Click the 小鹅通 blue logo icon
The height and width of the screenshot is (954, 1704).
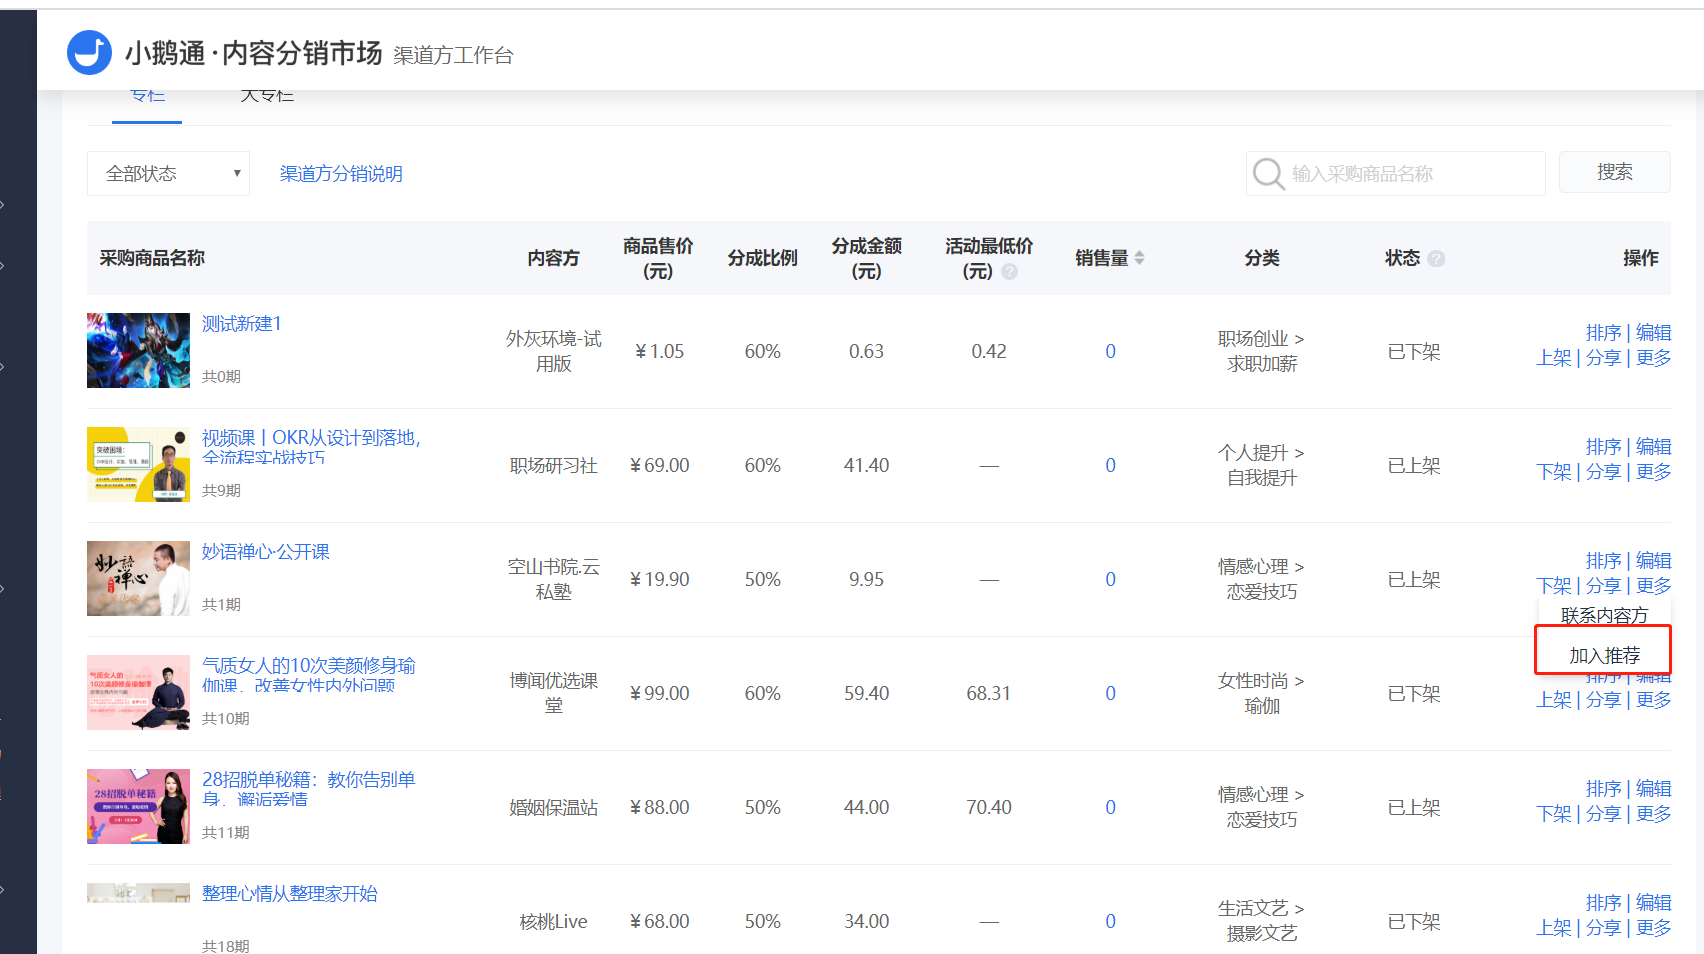(89, 52)
